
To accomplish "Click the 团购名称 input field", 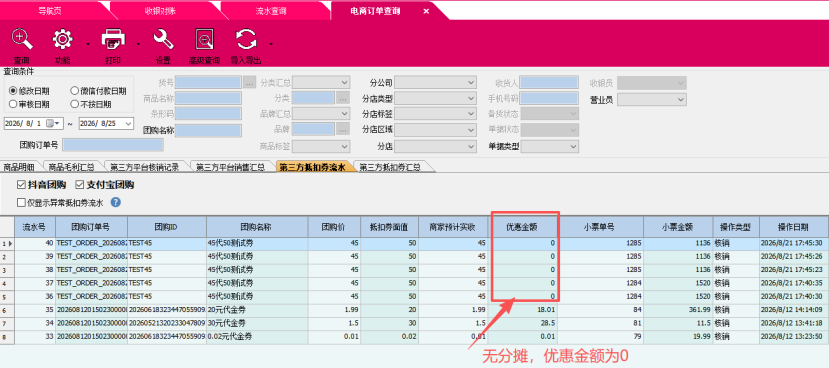I will (x=209, y=130).
